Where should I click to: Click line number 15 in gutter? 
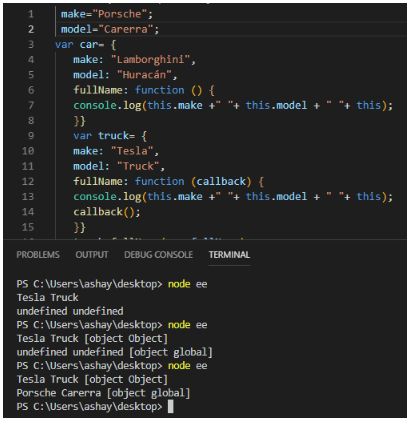click(28, 227)
